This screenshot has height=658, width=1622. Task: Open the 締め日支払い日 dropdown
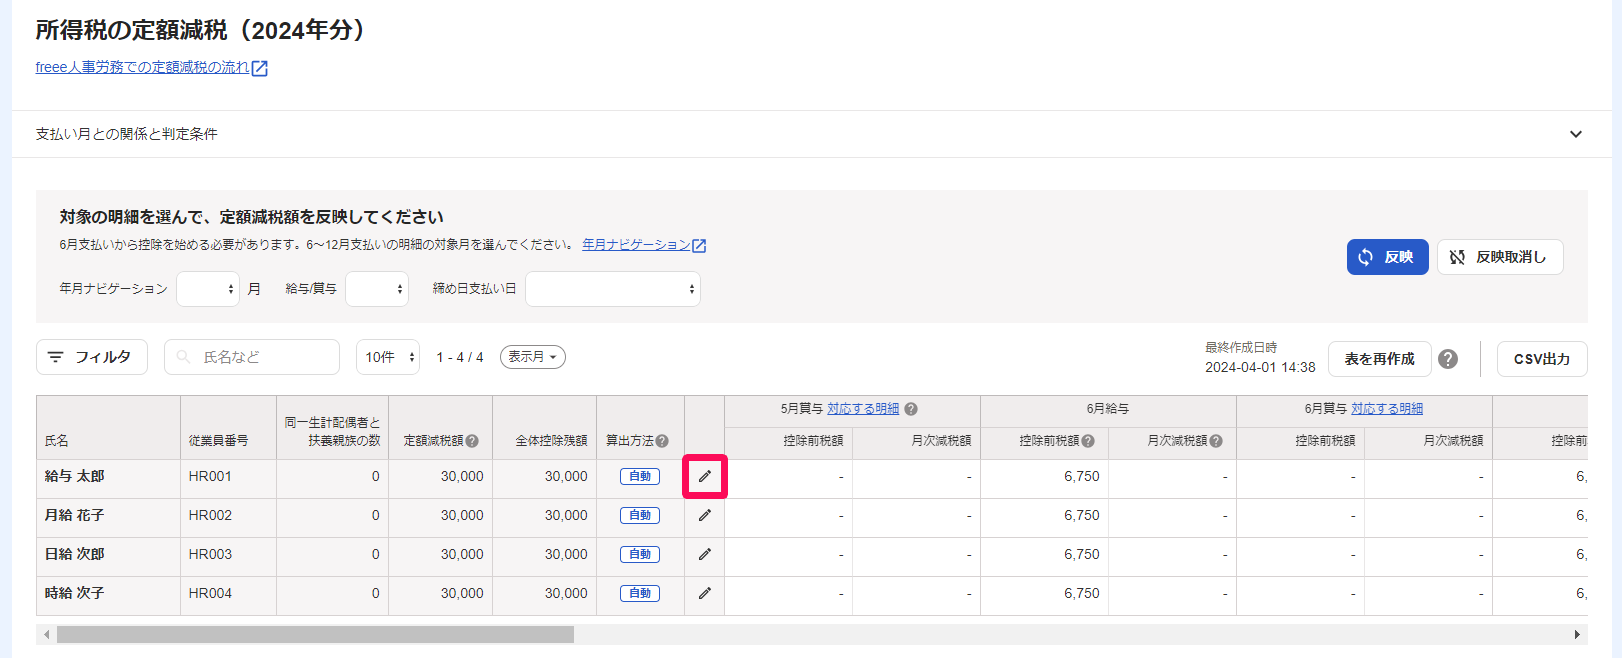(x=613, y=289)
